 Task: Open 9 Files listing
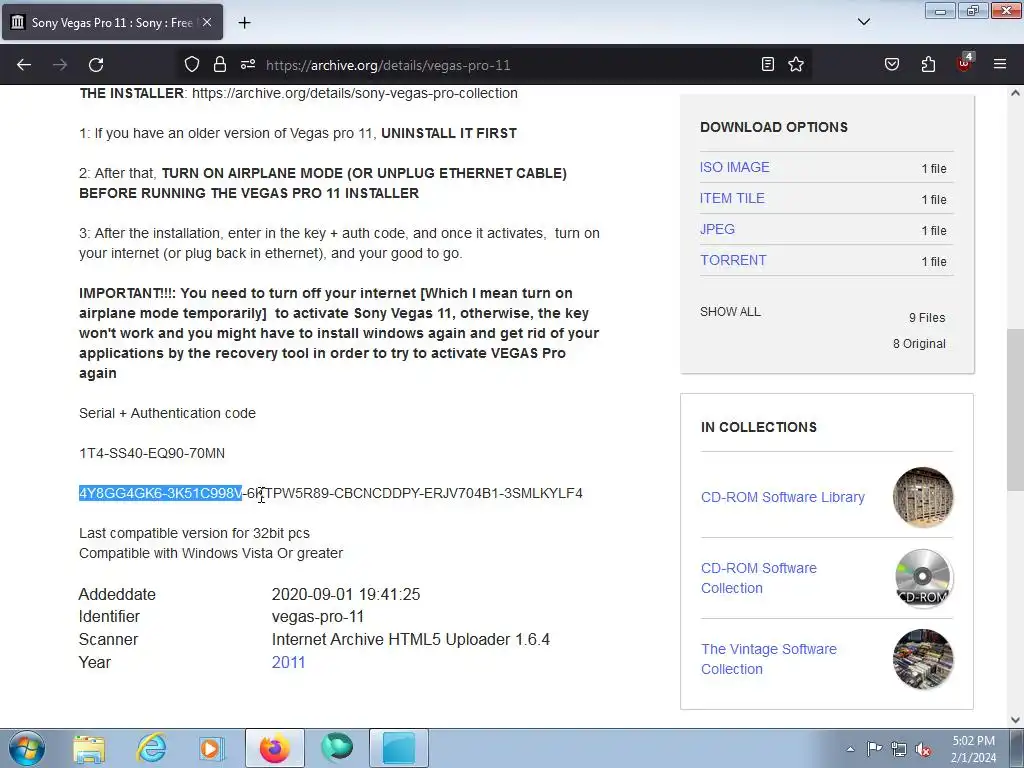click(927, 317)
